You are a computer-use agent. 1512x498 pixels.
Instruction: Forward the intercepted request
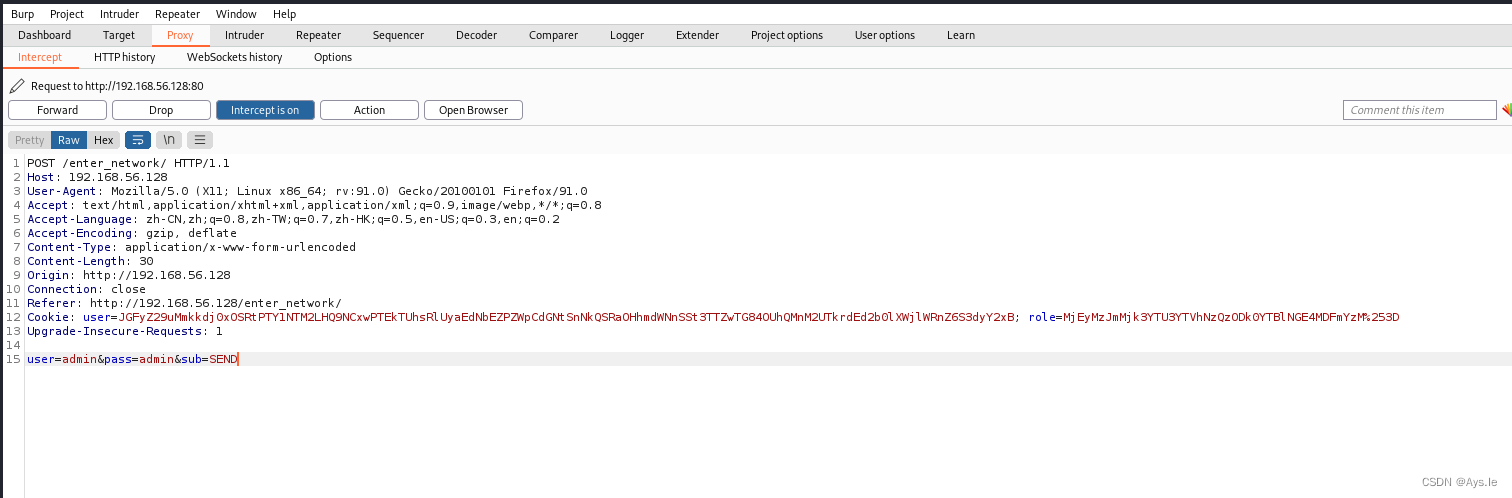tap(58, 110)
